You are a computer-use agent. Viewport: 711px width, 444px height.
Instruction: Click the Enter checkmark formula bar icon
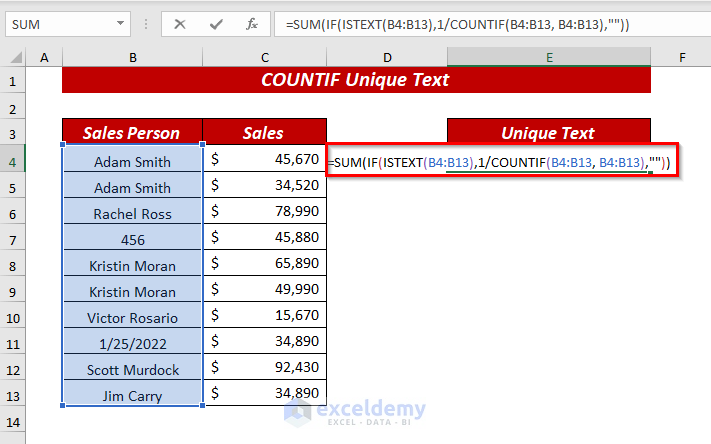tap(216, 23)
